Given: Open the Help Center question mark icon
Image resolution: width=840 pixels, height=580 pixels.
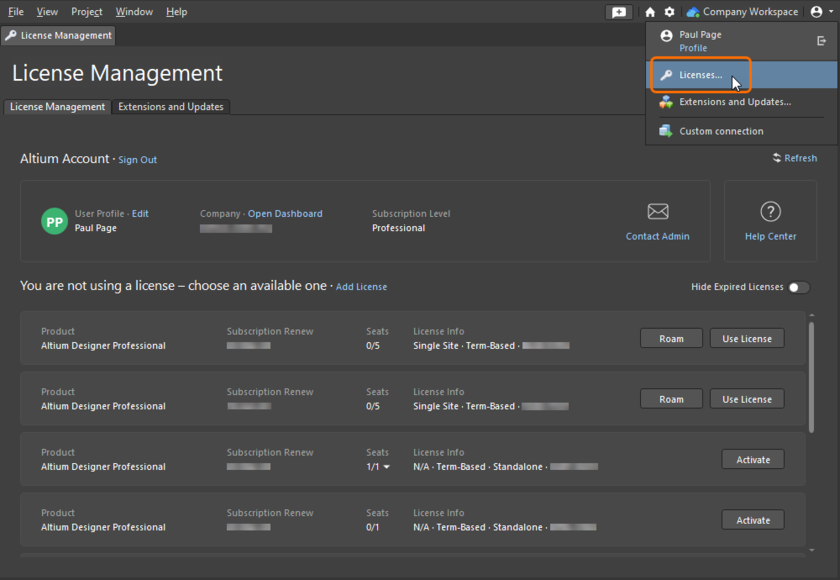Looking at the screenshot, I should tap(770, 211).
